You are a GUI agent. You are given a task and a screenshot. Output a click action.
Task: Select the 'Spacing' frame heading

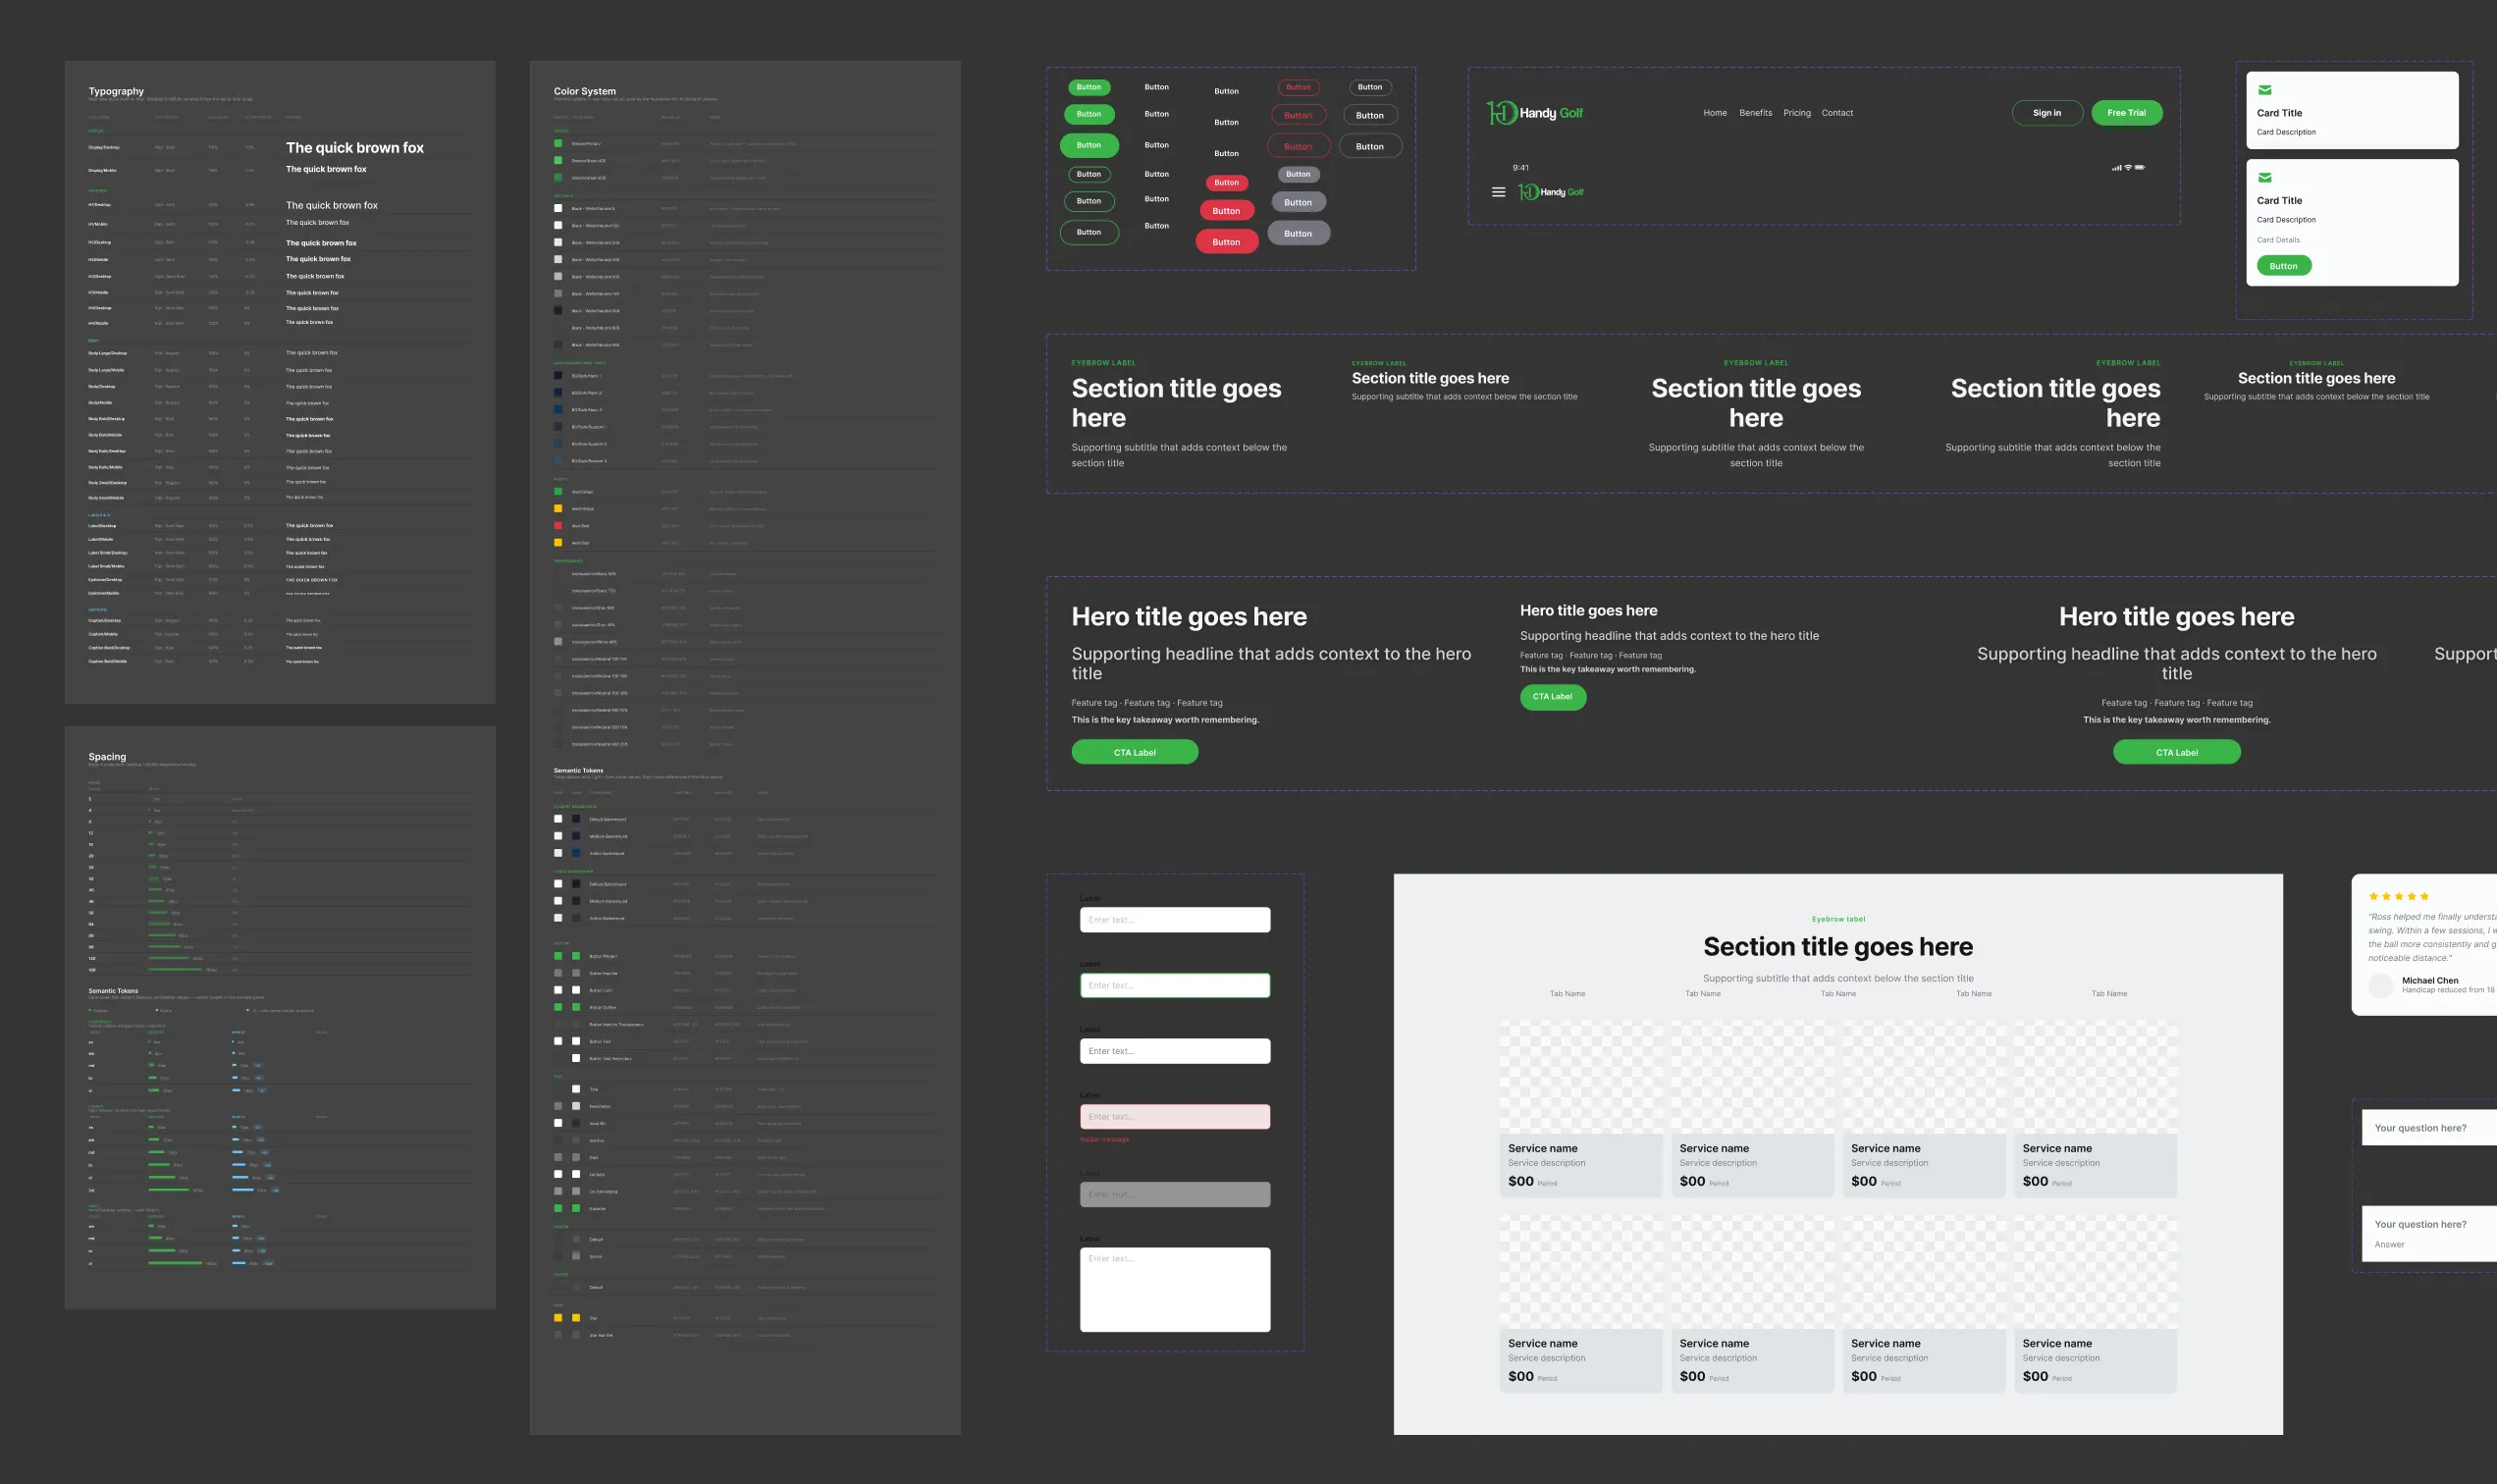coord(107,757)
